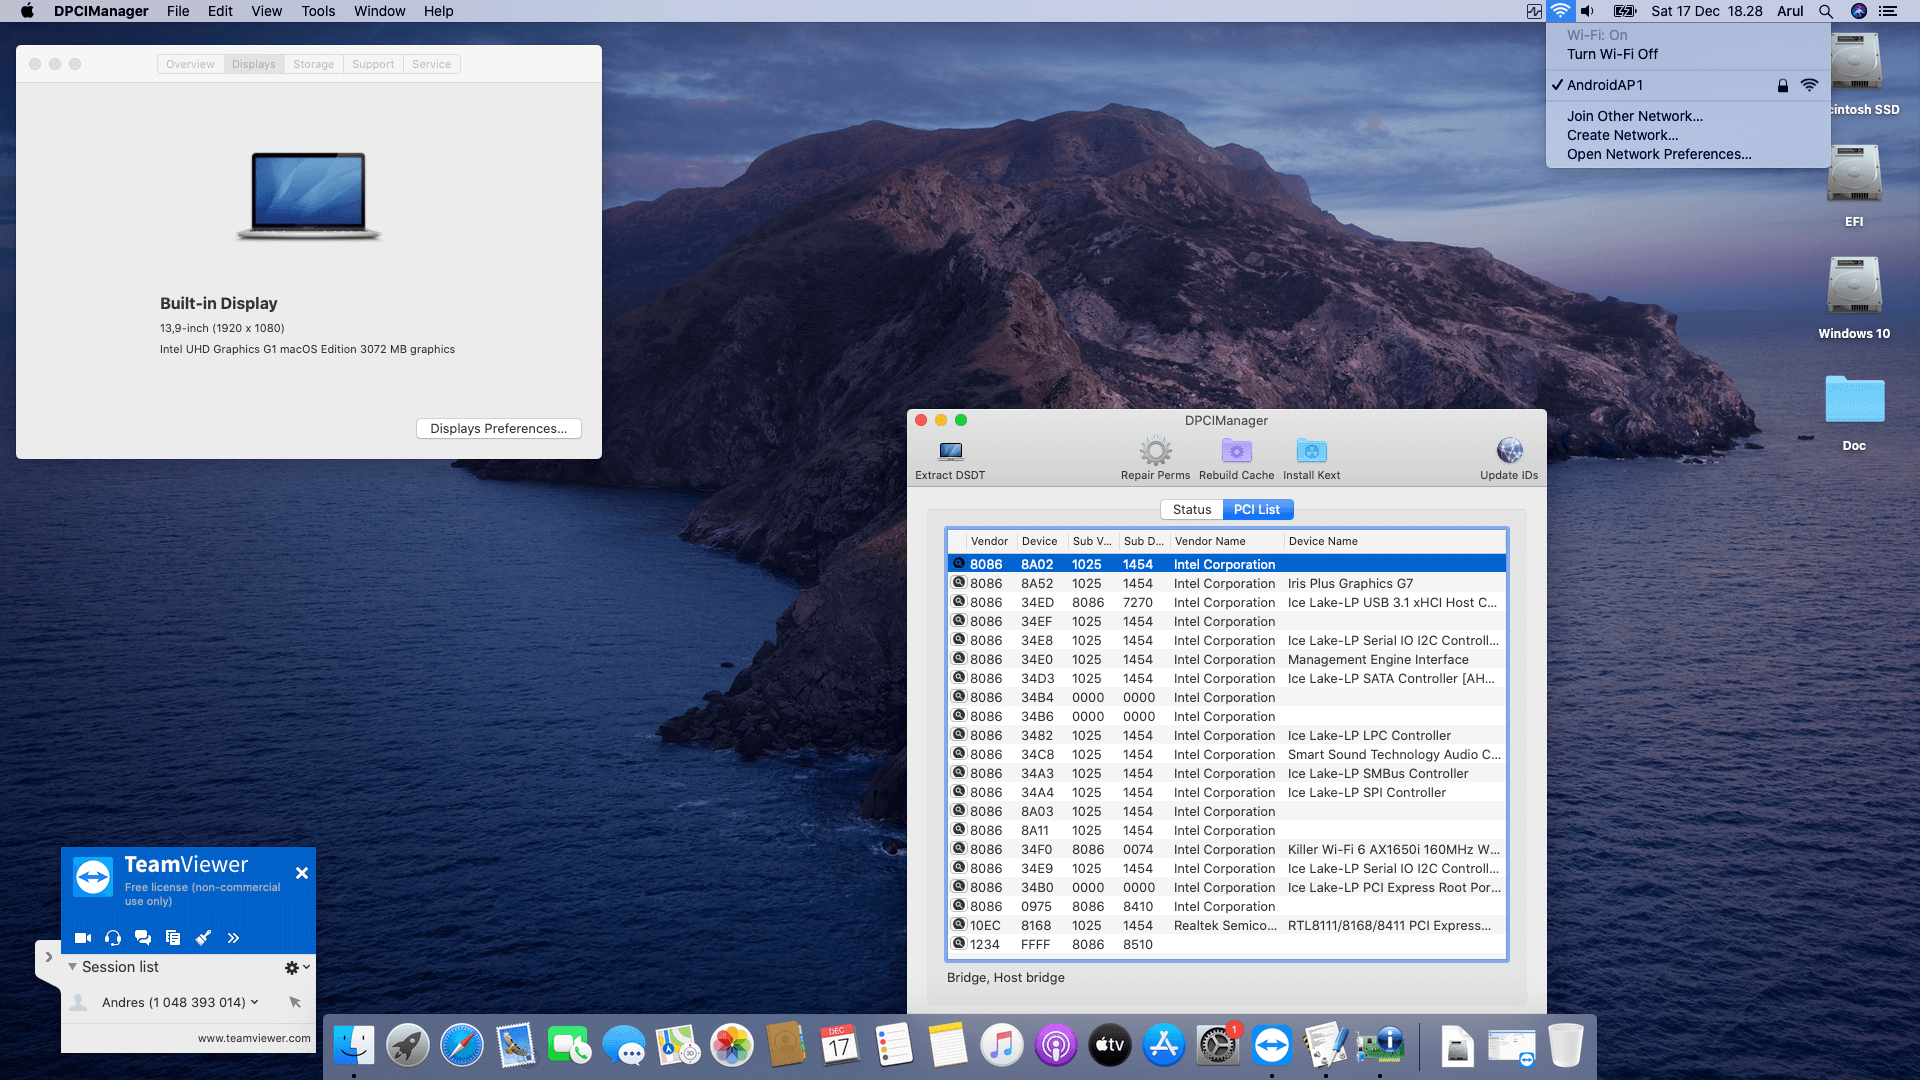The height and width of the screenshot is (1080, 1920).
Task: Select AndroidAP1 checked network
Action: pyautogui.click(x=1605, y=85)
